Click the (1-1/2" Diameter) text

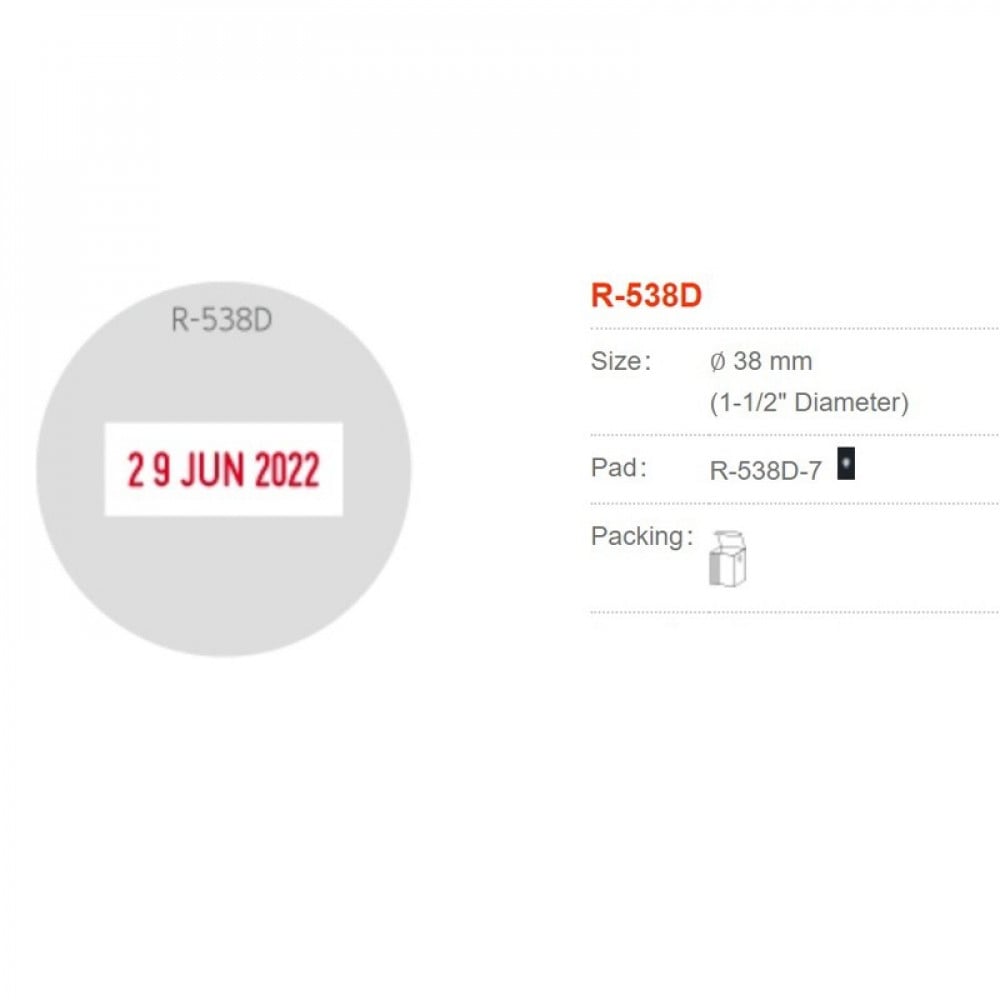[809, 403]
